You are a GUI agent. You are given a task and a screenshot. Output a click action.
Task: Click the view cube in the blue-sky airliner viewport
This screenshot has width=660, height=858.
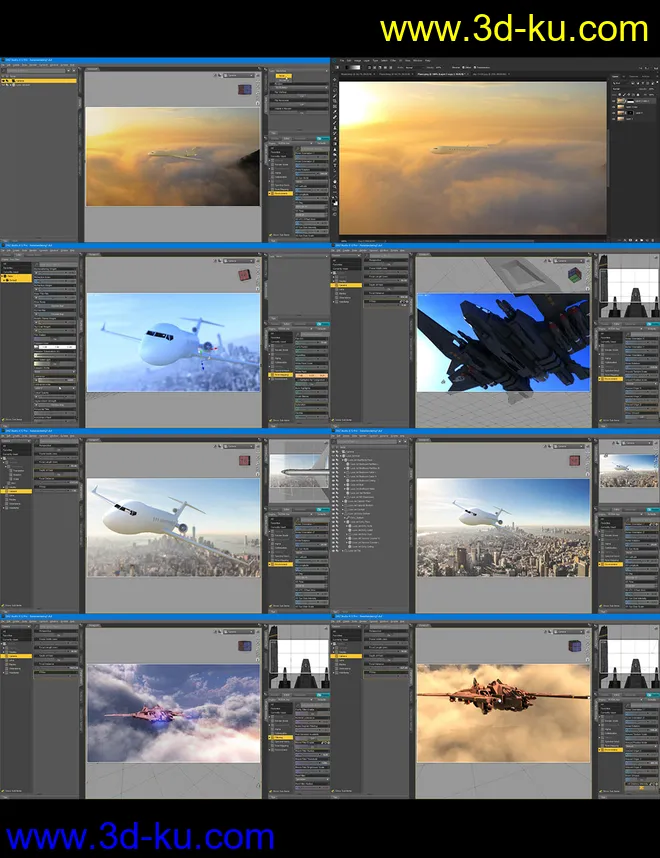(x=244, y=275)
